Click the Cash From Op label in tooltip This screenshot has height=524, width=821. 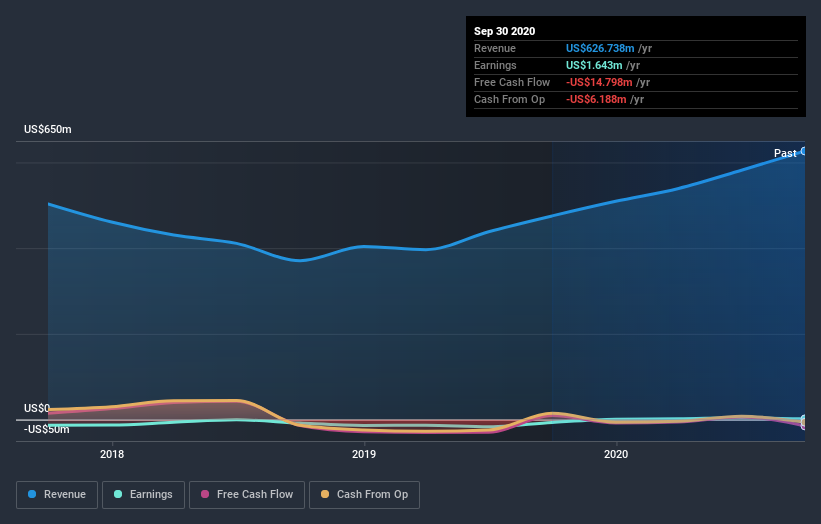(x=509, y=99)
